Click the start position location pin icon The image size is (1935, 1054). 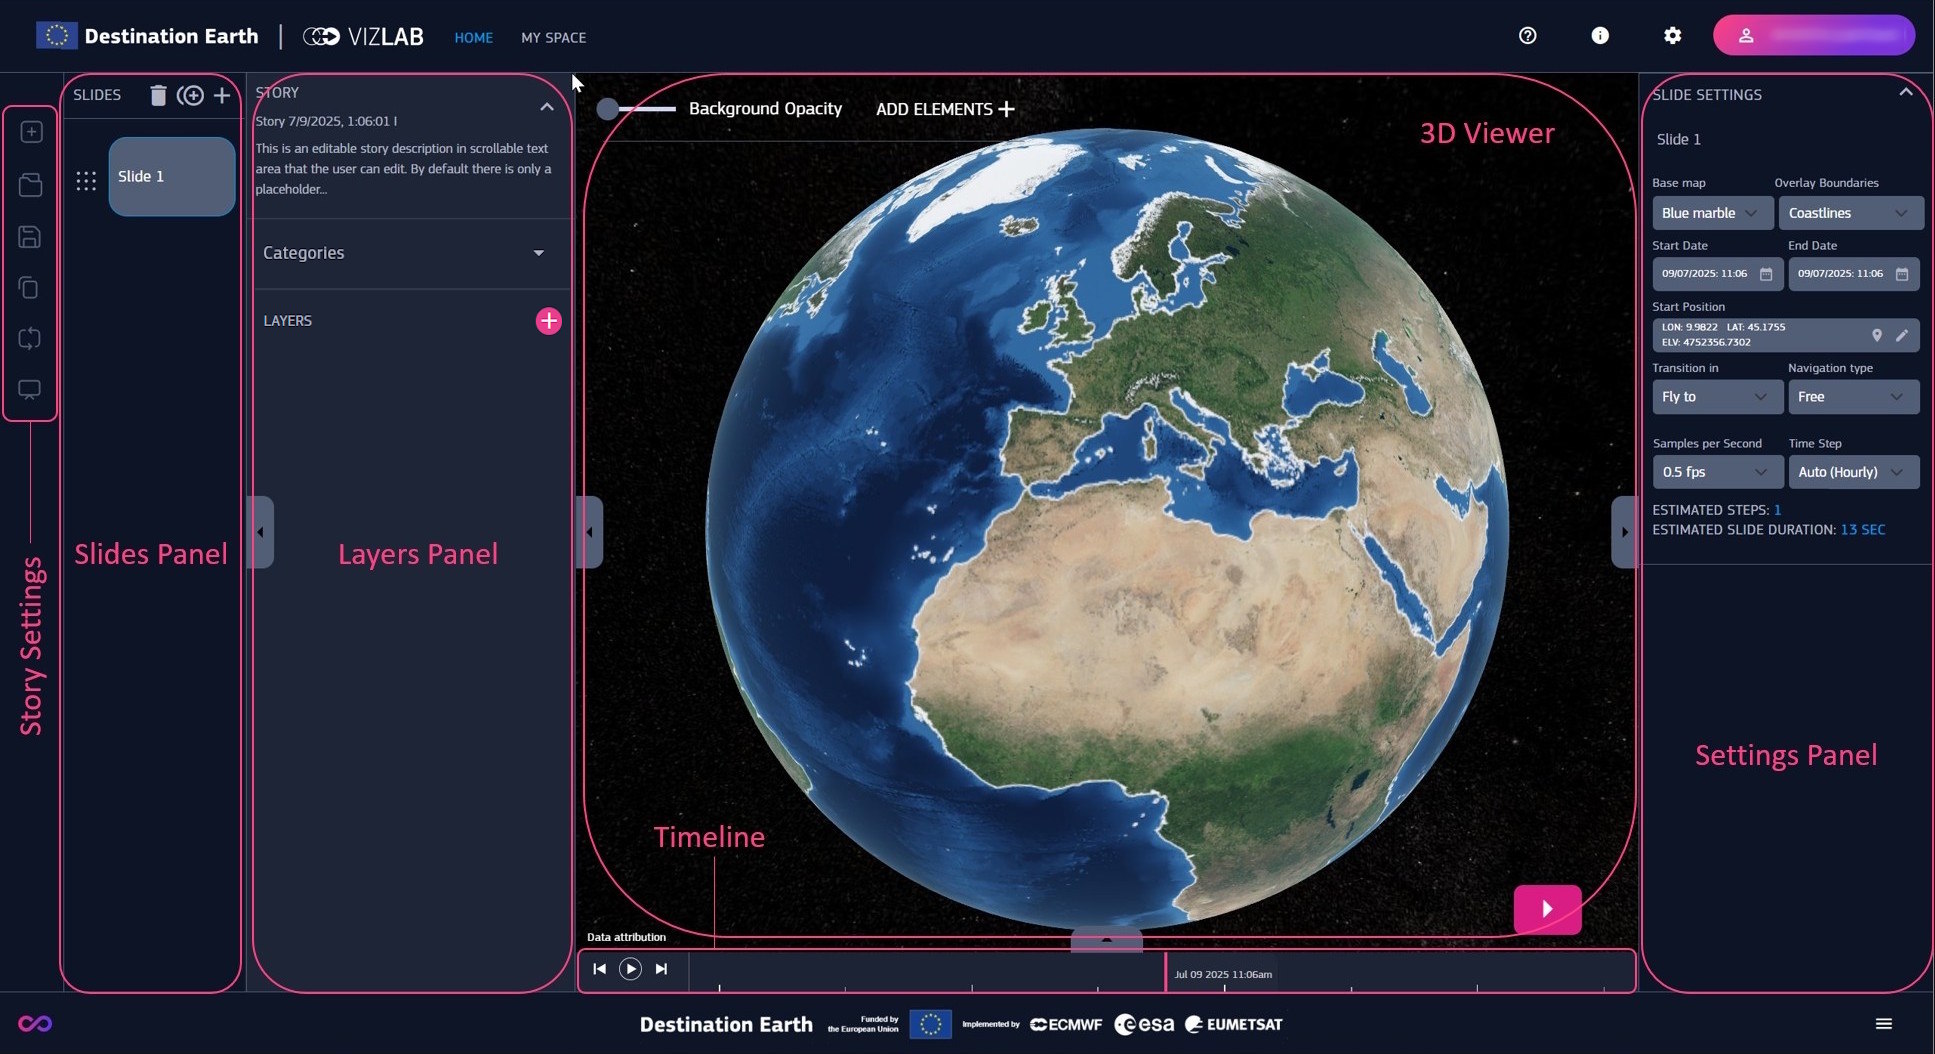coord(1877,335)
